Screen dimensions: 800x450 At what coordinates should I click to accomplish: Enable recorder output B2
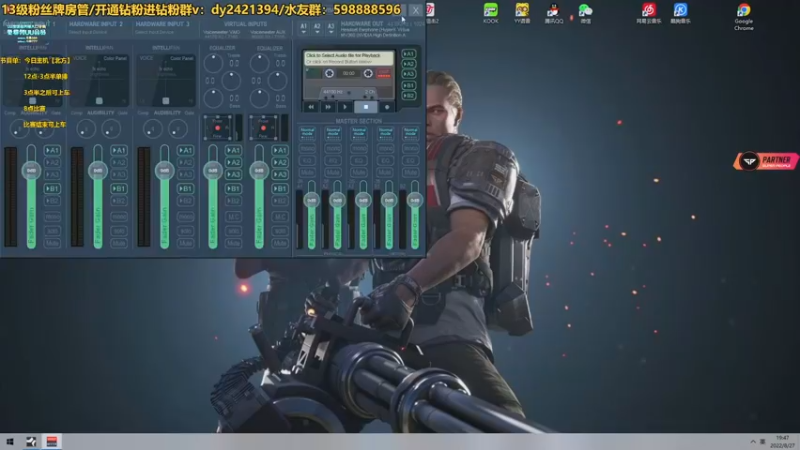pyautogui.click(x=409, y=95)
